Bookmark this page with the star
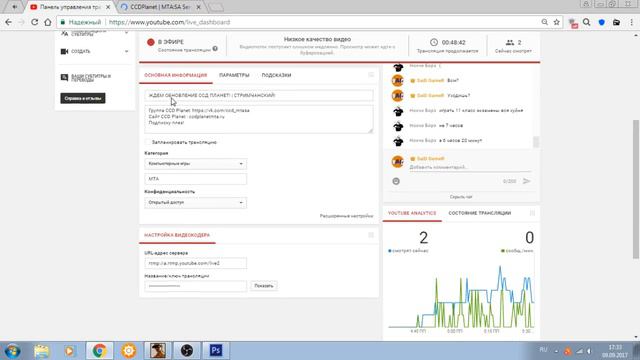The image size is (640, 360). pyautogui.click(x=556, y=22)
